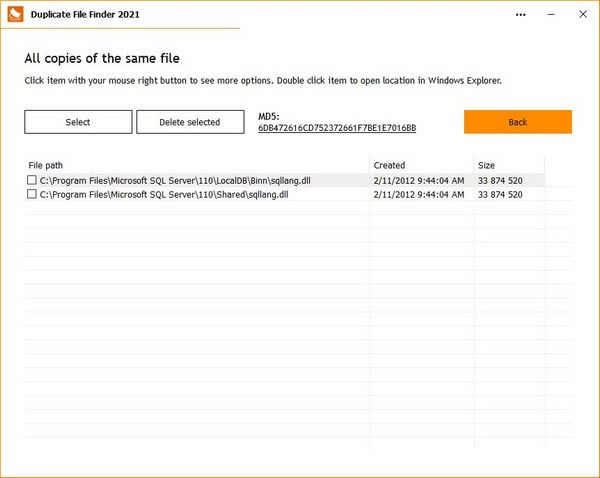Click the size value of the second file
The image size is (600, 478).
(500, 195)
